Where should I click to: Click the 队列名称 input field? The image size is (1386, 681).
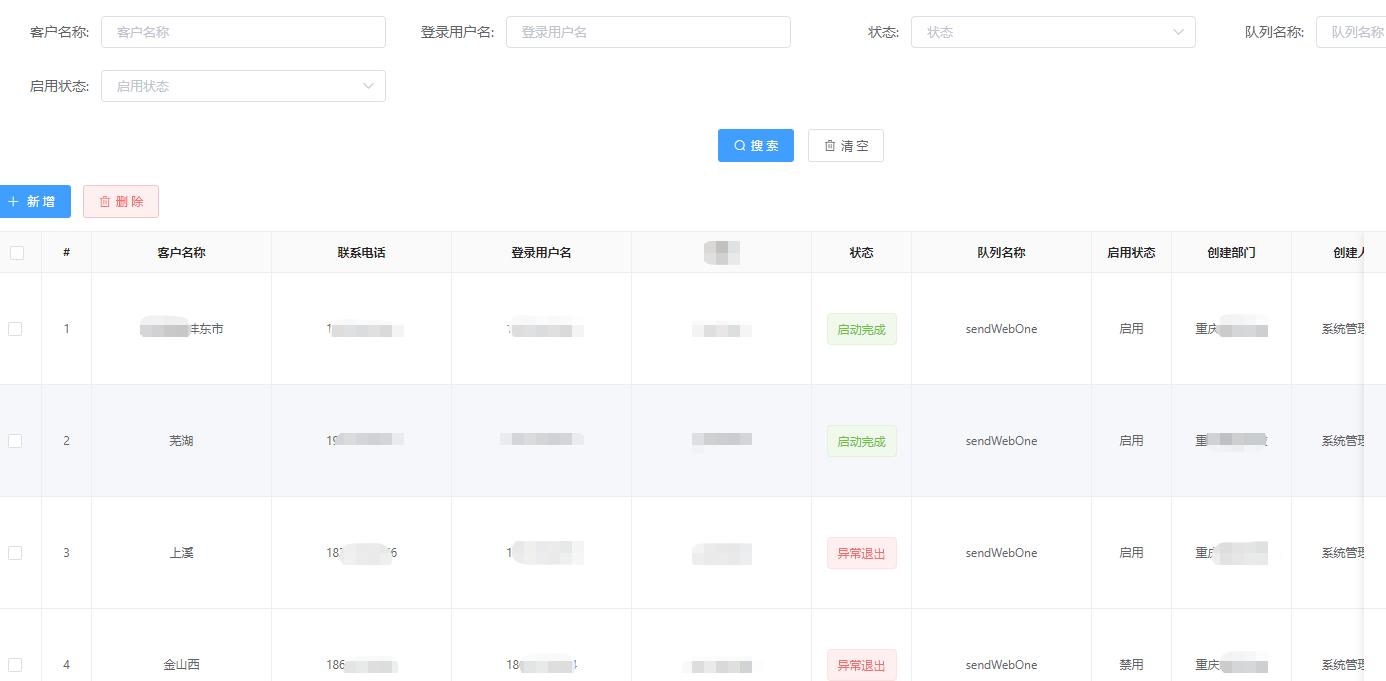(x=1352, y=32)
